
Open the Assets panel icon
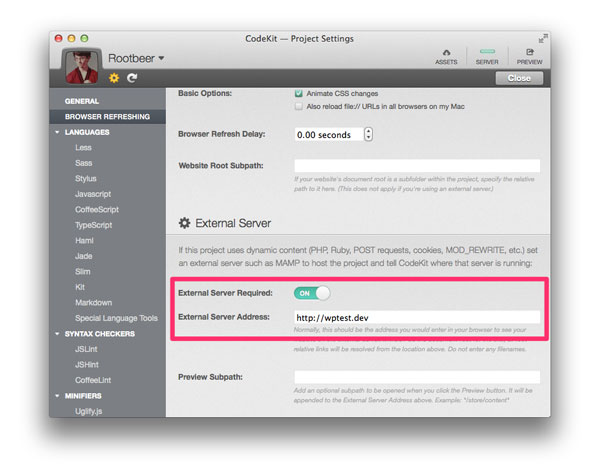[x=446, y=56]
